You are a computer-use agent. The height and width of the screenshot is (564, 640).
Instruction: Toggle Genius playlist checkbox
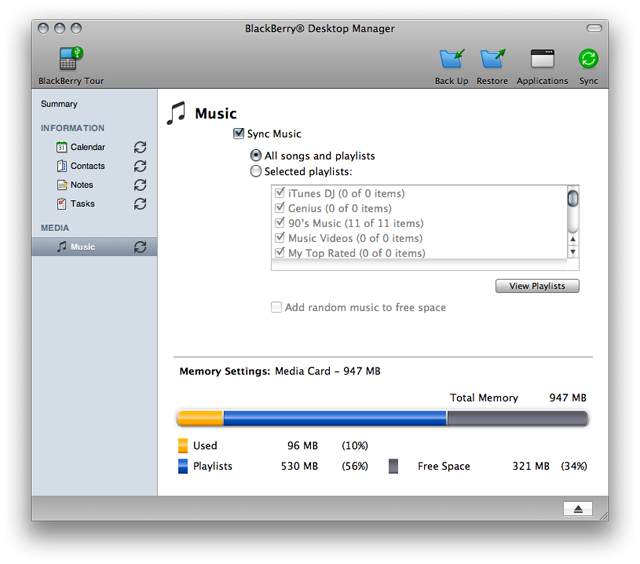tap(280, 208)
